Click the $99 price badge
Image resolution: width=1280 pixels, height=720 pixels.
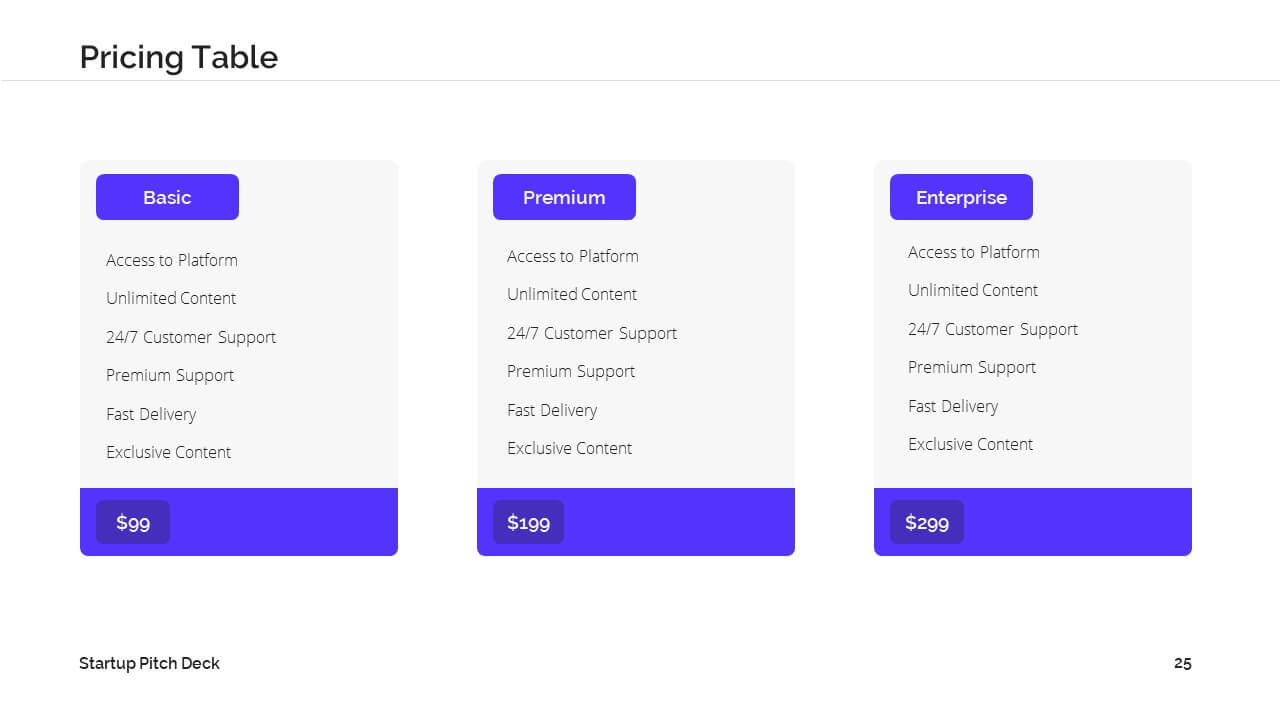pyautogui.click(x=133, y=522)
